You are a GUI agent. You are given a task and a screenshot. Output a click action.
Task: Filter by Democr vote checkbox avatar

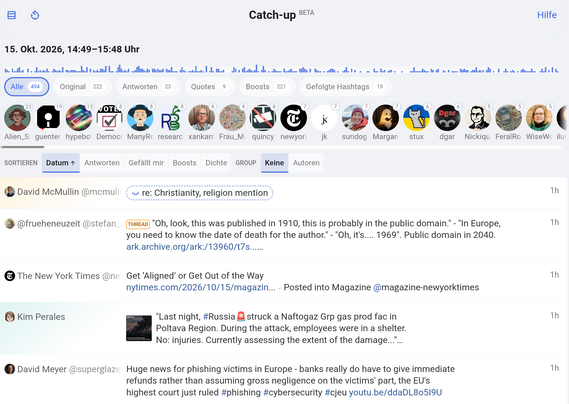pos(109,118)
